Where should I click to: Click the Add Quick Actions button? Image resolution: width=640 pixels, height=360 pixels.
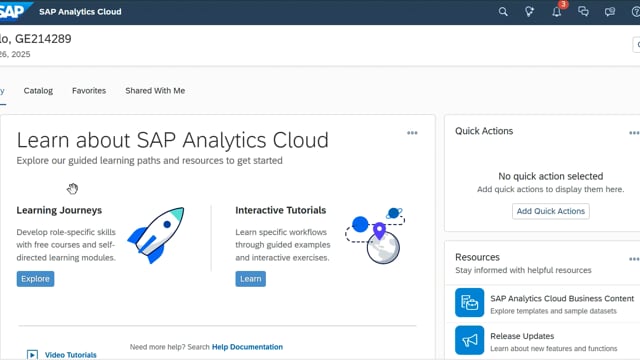(x=551, y=211)
